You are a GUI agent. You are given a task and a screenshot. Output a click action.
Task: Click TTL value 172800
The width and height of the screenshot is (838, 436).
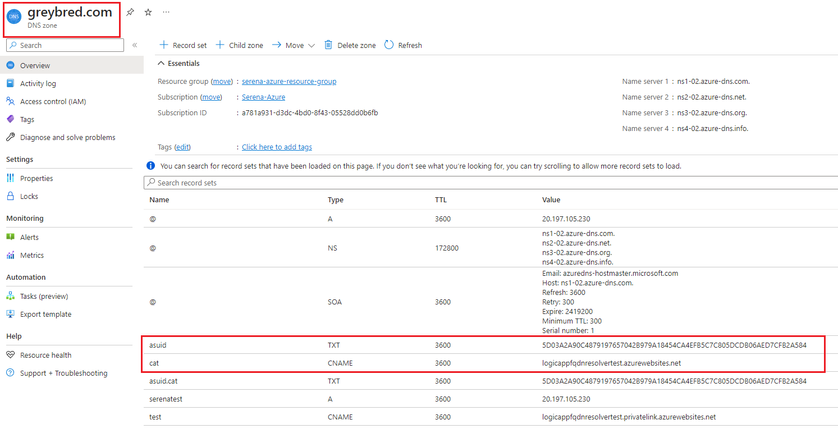pos(447,248)
